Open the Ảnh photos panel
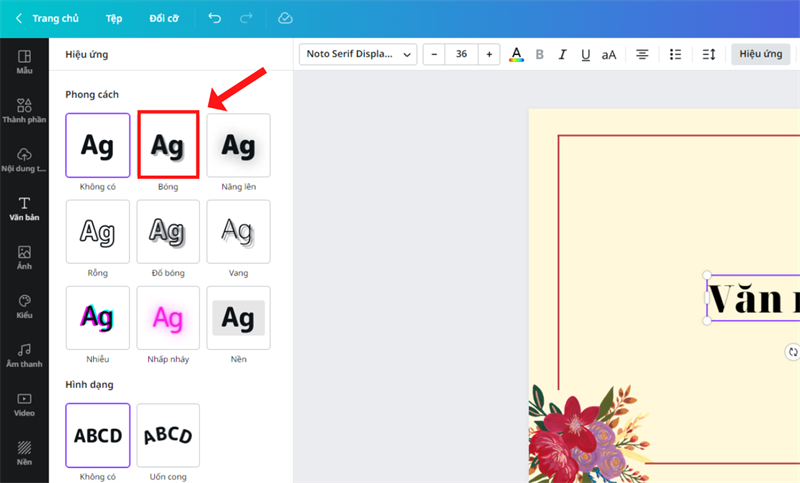The height and width of the screenshot is (483, 800). (24, 258)
